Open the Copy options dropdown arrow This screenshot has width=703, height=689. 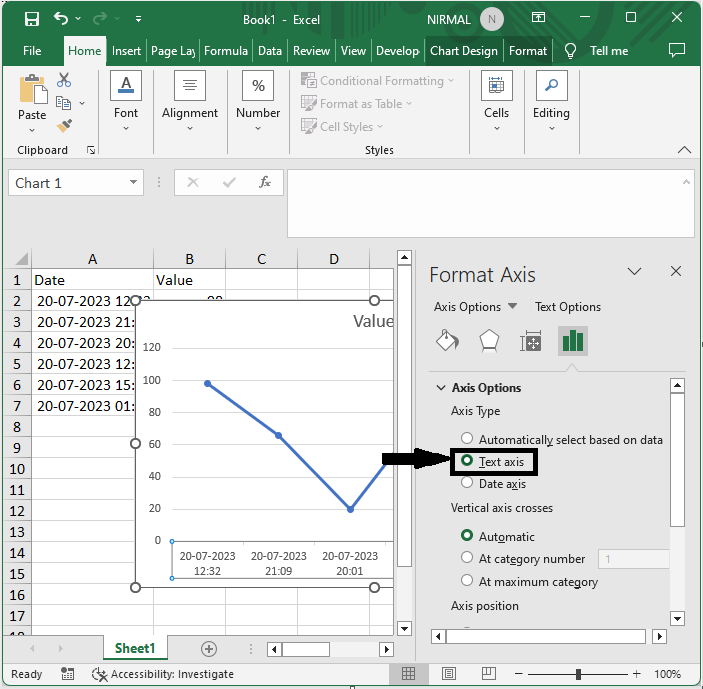82,104
